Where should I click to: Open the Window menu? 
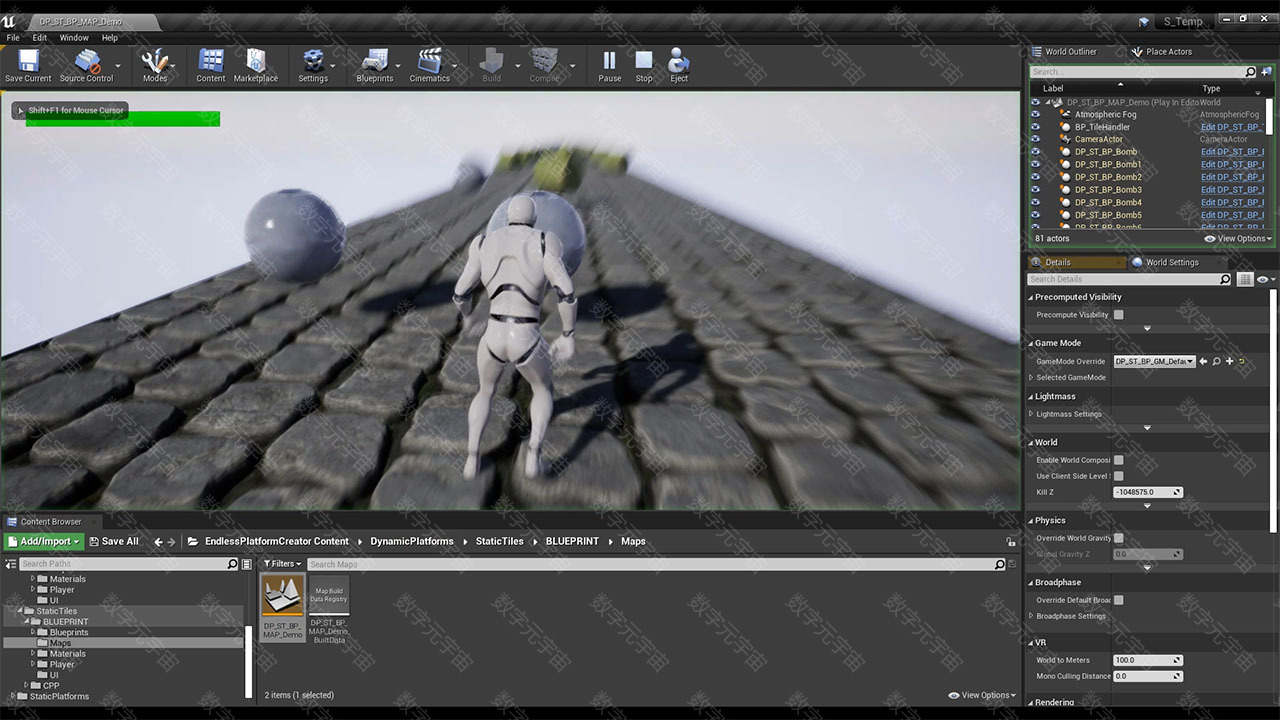tap(74, 38)
